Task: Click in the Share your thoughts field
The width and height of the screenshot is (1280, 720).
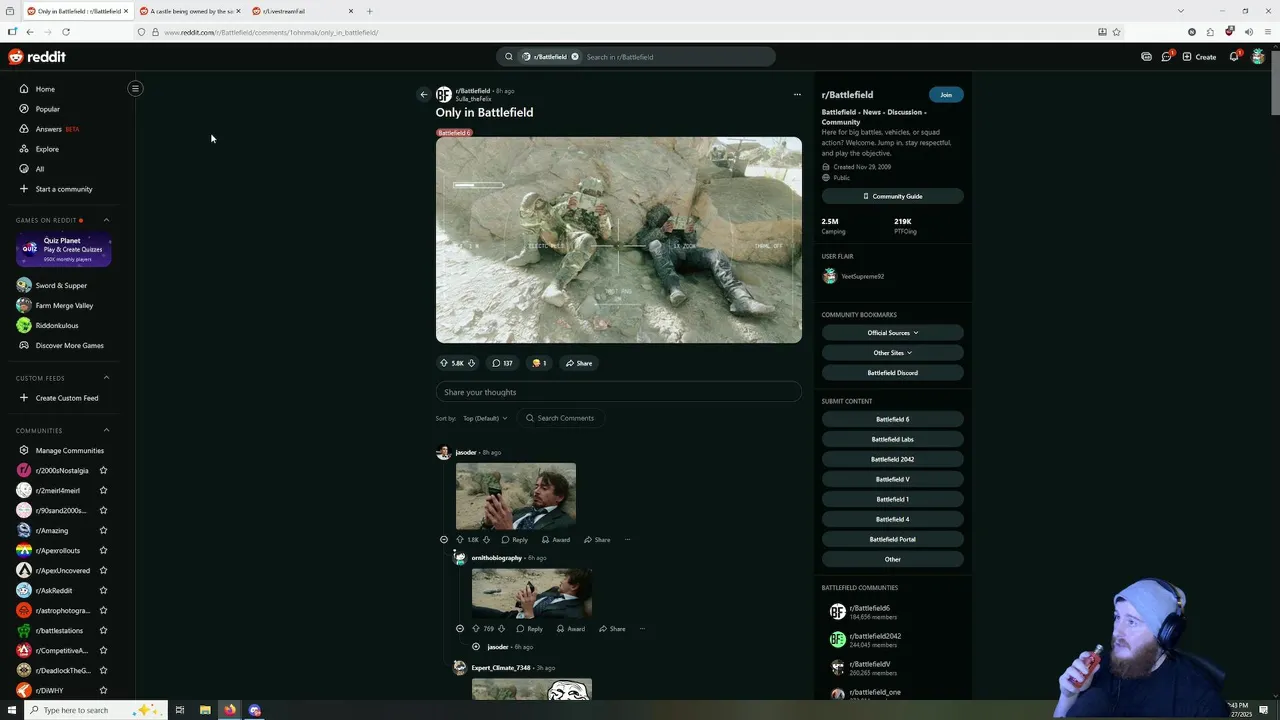Action: (618, 392)
